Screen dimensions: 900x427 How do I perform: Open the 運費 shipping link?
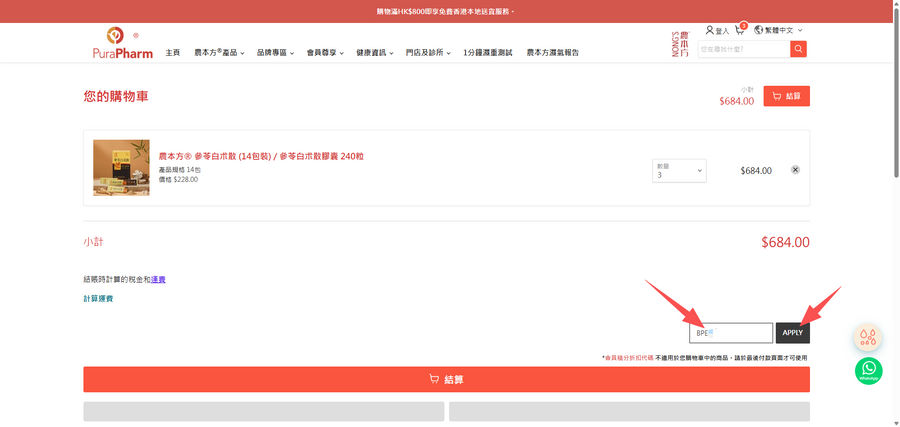point(158,280)
